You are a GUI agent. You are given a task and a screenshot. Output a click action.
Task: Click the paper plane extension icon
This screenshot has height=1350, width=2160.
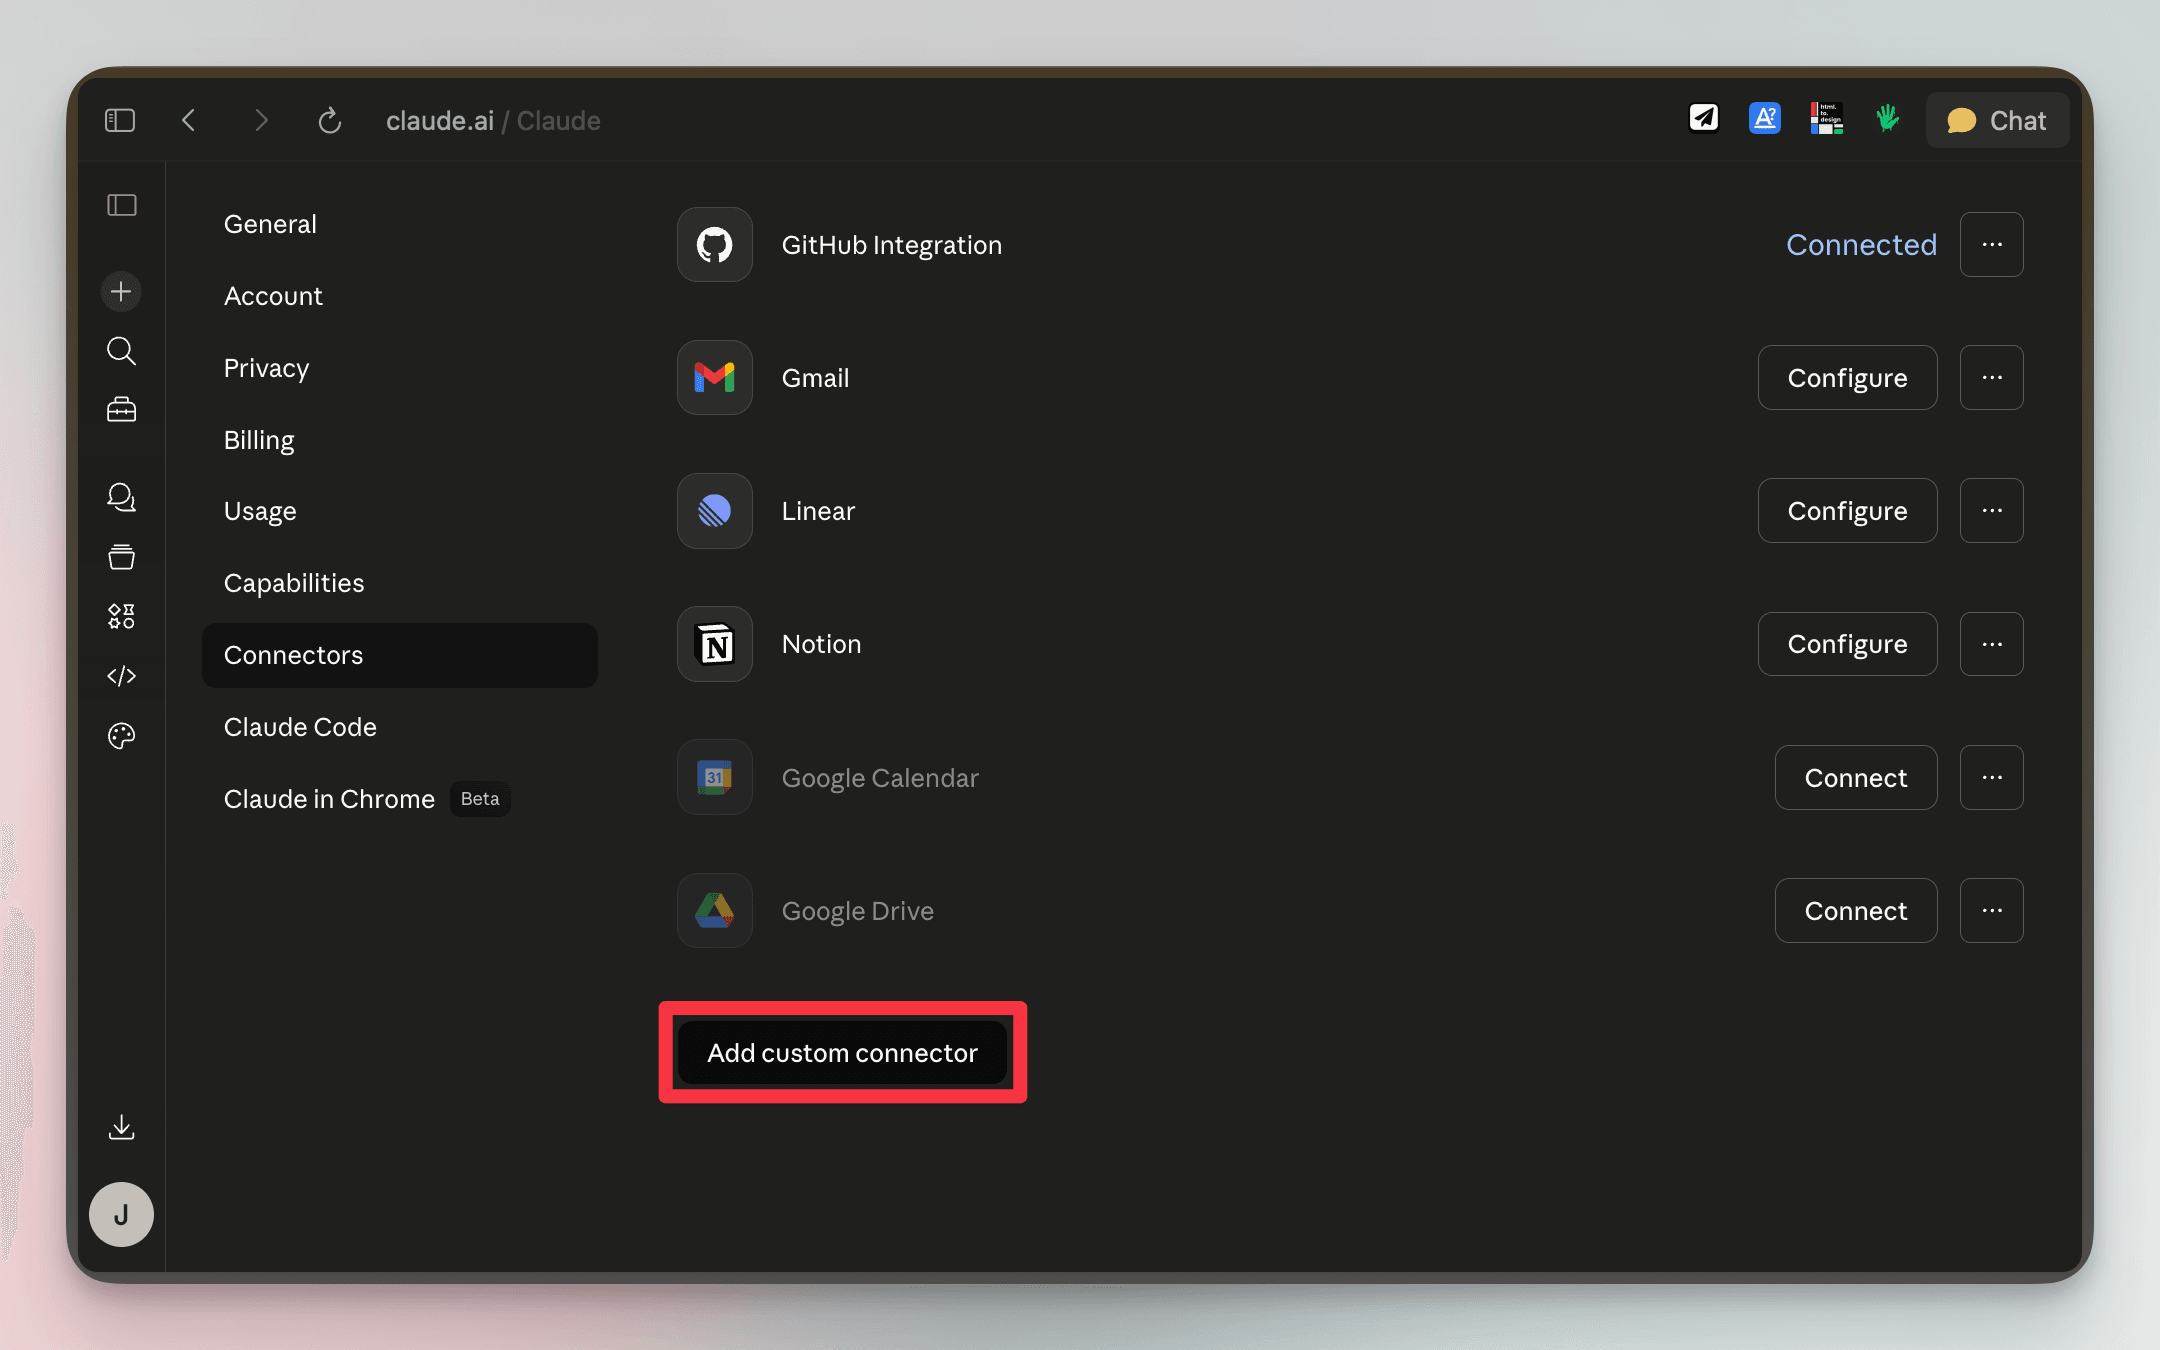[x=1704, y=118]
